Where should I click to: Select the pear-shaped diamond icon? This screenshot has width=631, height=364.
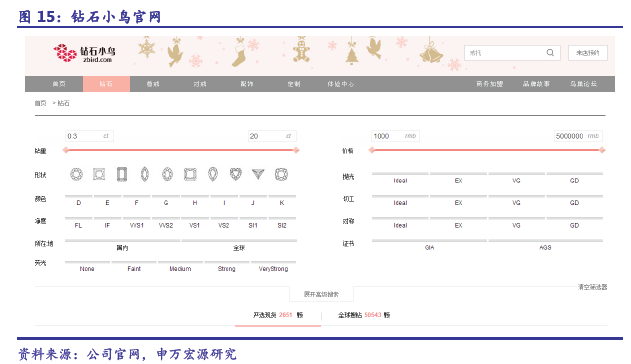(x=213, y=174)
